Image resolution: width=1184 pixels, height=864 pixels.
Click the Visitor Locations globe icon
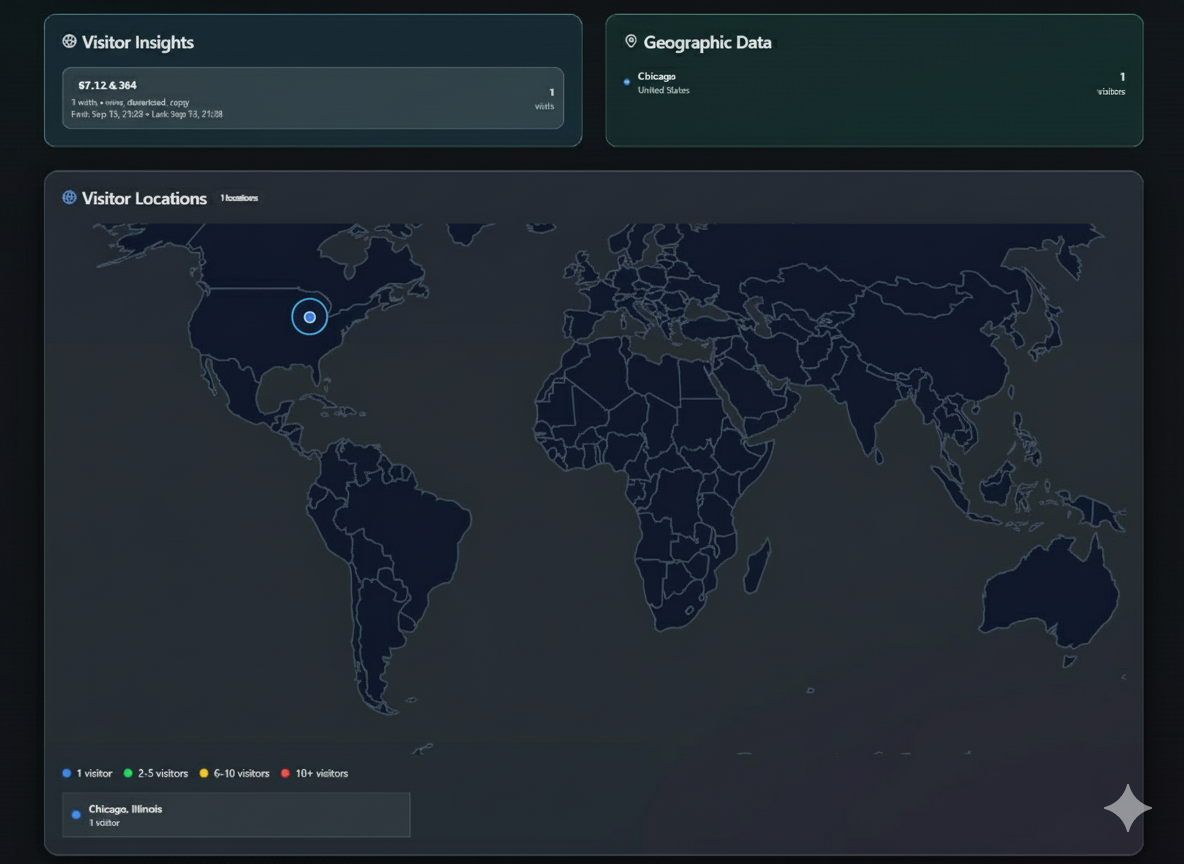click(x=69, y=198)
